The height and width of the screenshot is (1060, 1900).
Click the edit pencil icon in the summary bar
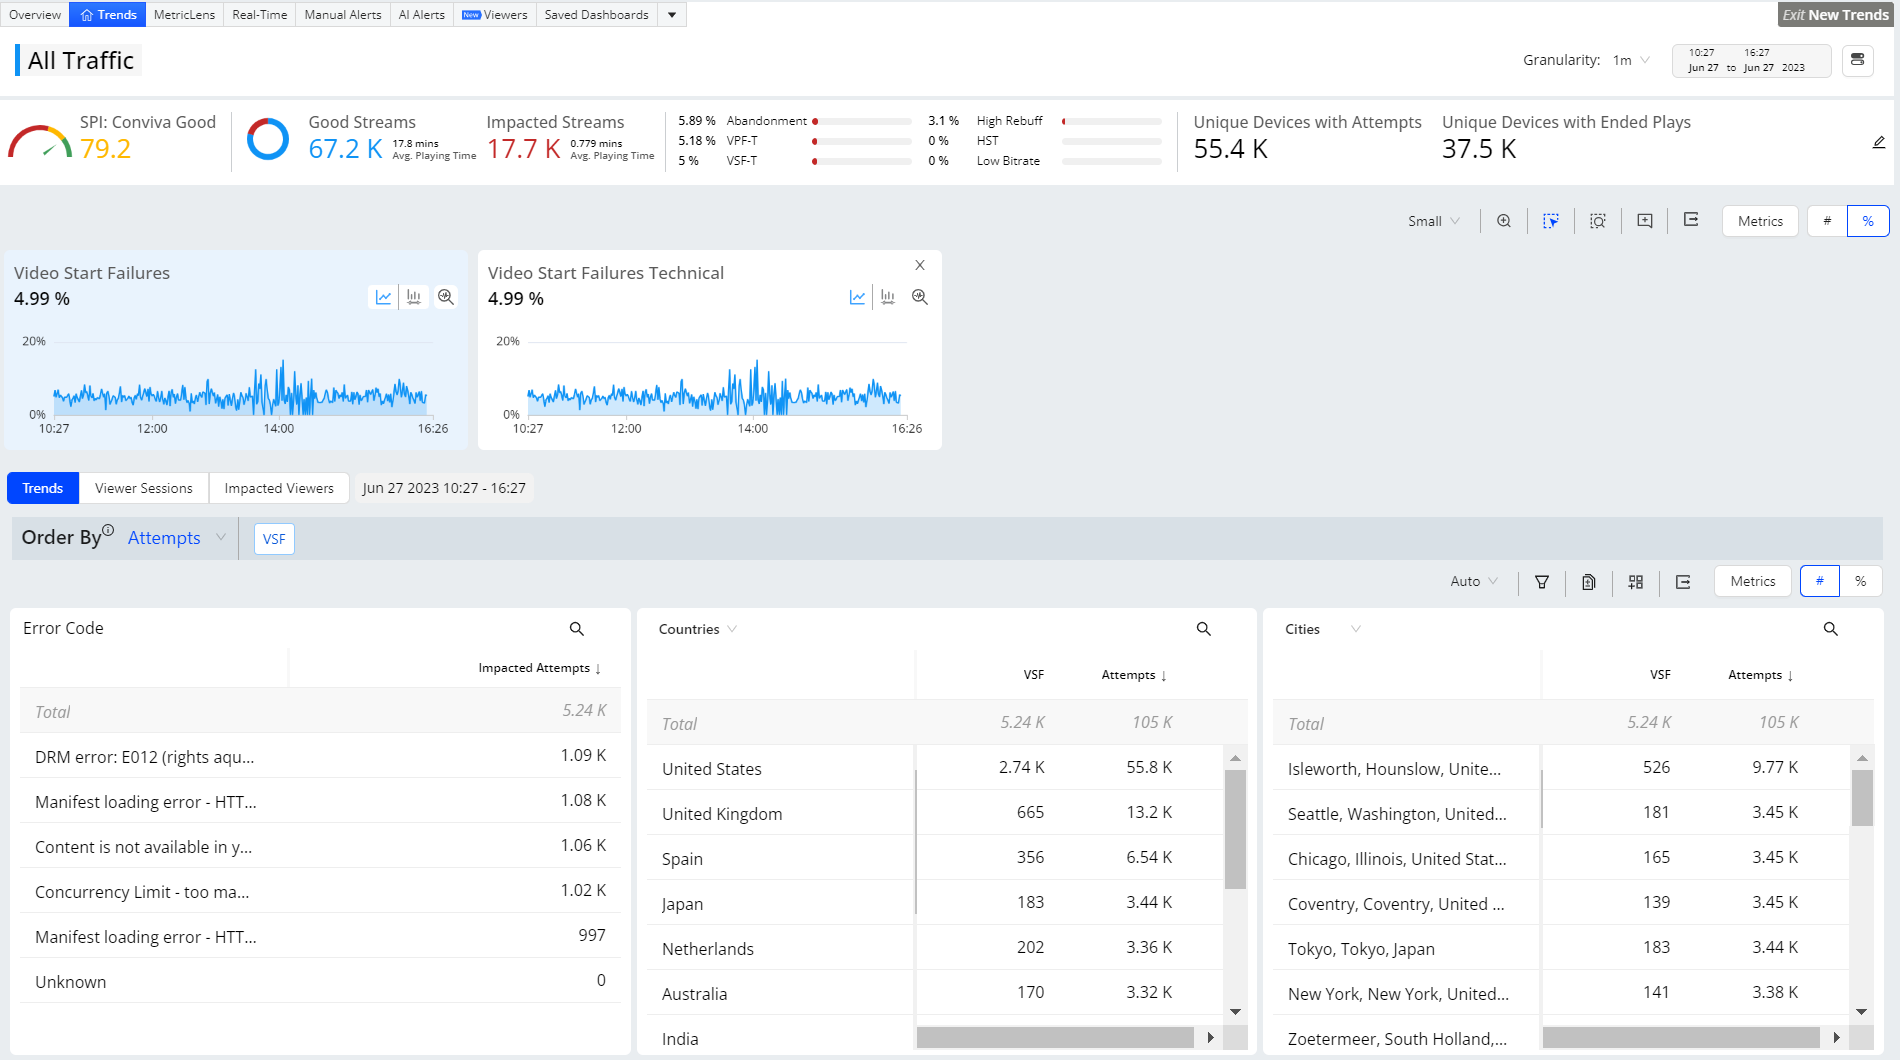point(1879,143)
